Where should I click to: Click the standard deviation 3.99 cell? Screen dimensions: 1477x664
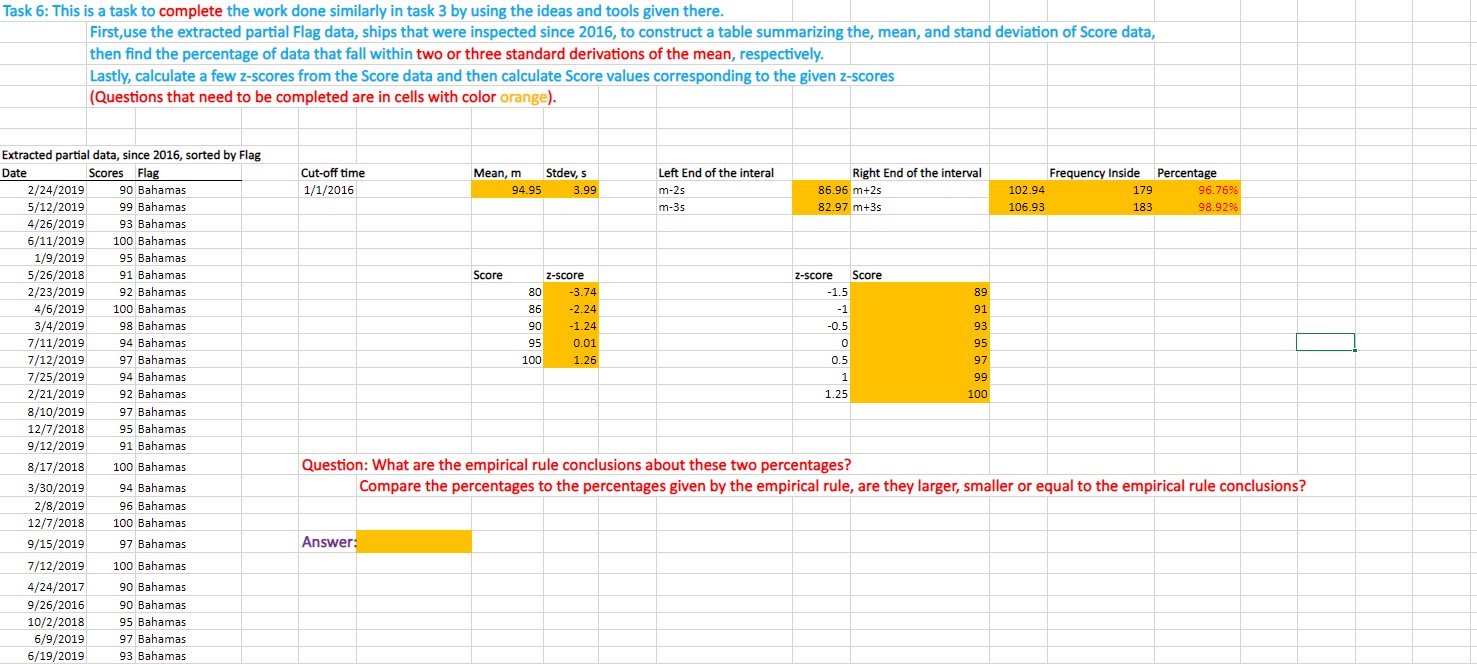click(x=571, y=189)
